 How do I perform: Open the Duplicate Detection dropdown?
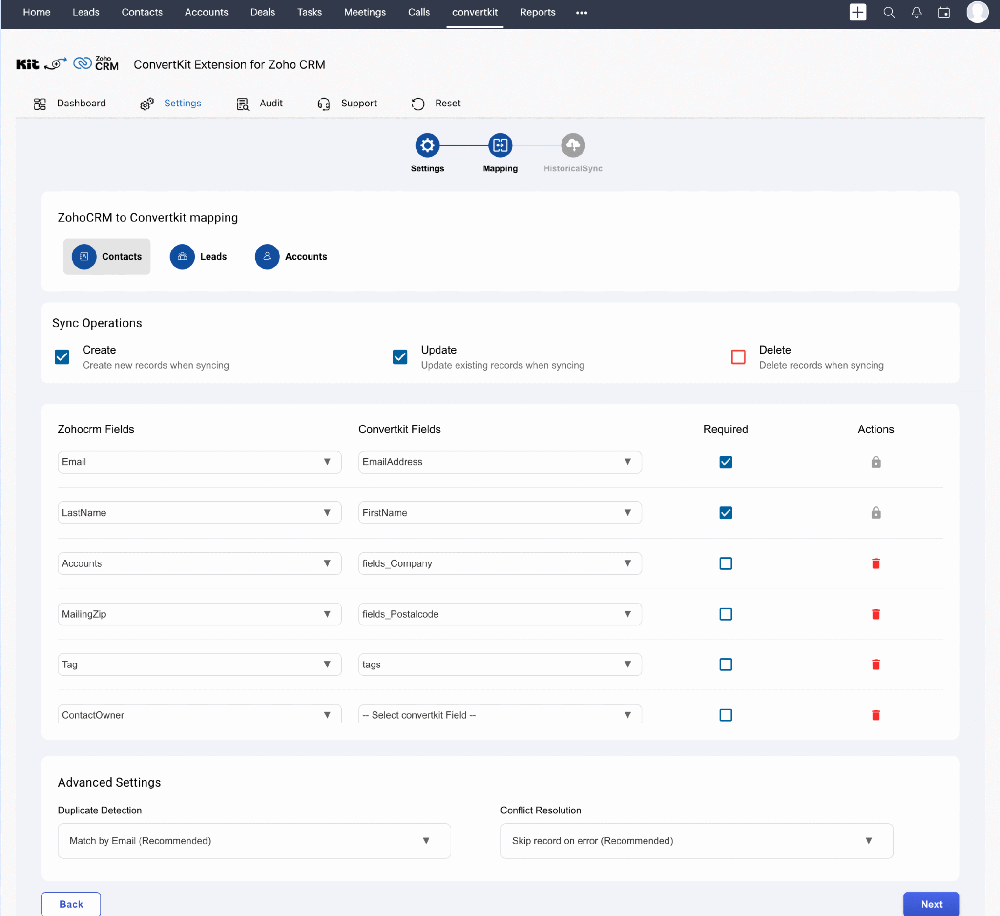[254, 841]
